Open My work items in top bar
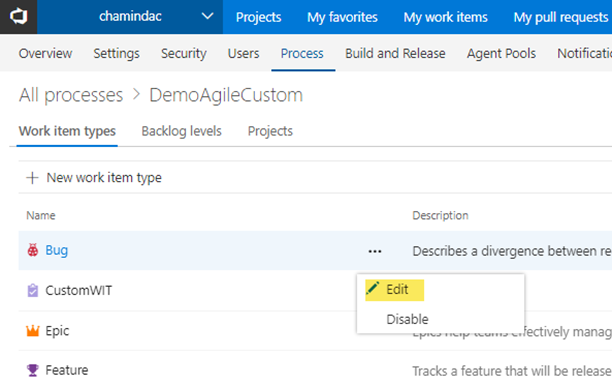Viewport: 612px width, 385px height. click(x=445, y=17)
